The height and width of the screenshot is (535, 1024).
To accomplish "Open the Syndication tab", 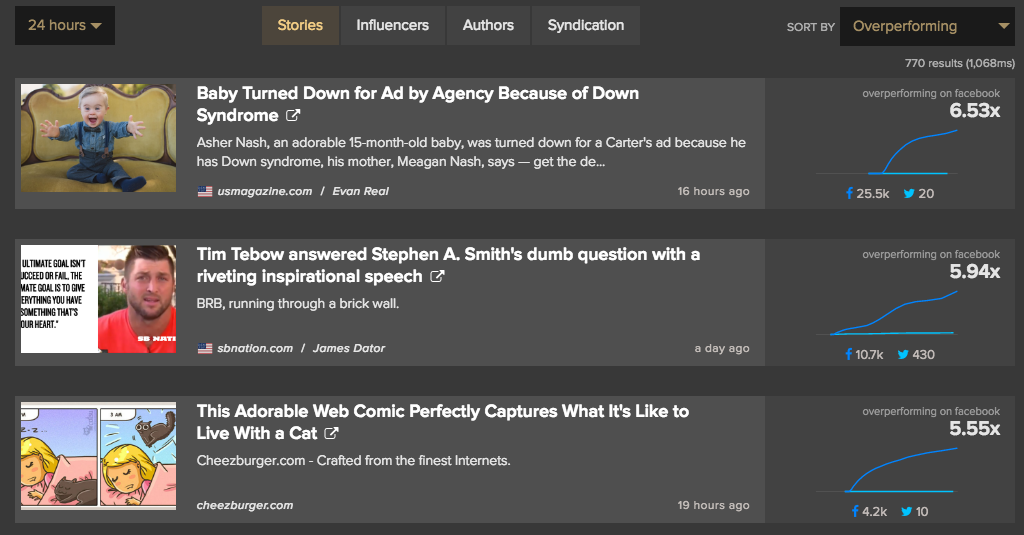I will [585, 25].
